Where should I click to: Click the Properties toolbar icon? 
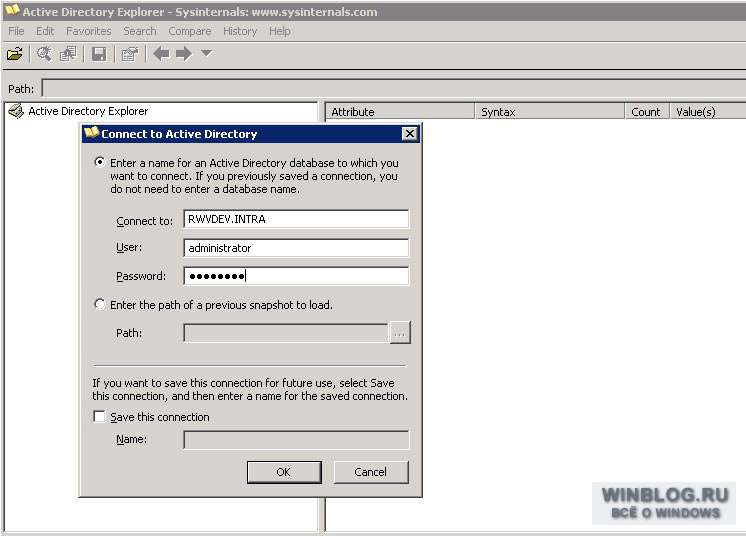[129, 54]
